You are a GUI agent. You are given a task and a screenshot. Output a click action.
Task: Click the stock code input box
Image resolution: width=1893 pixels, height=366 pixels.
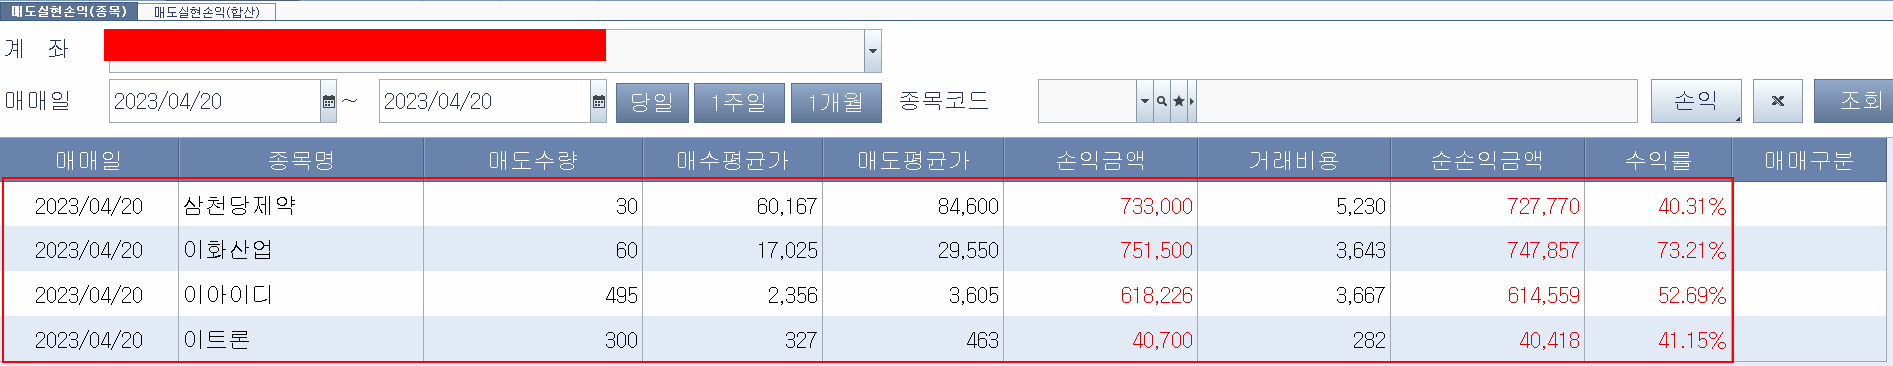pos(1088,101)
